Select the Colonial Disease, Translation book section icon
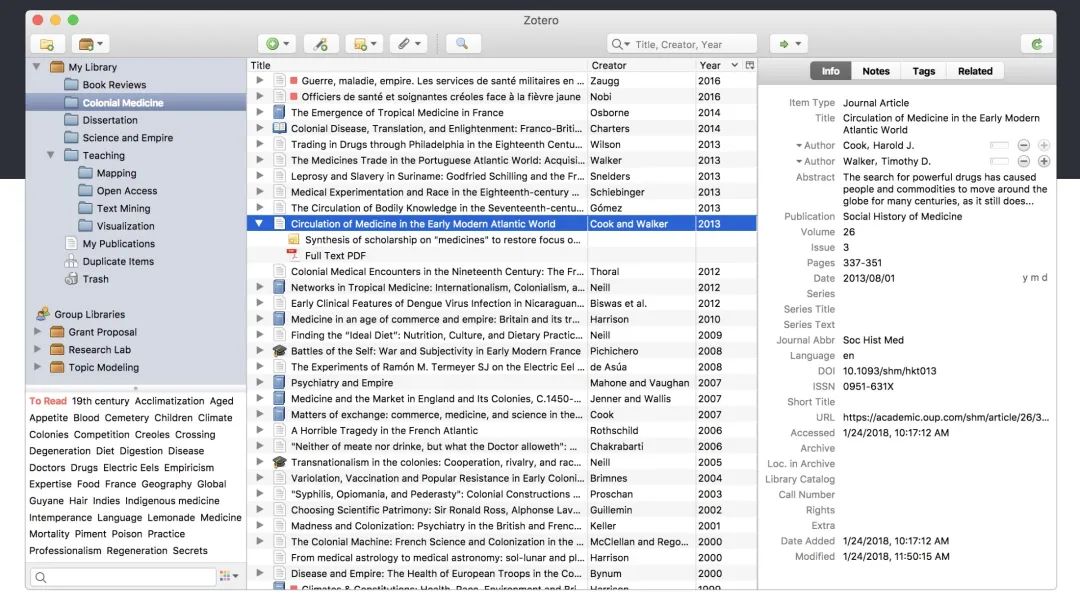Image resolution: width=1080 pixels, height=606 pixels. [279, 128]
